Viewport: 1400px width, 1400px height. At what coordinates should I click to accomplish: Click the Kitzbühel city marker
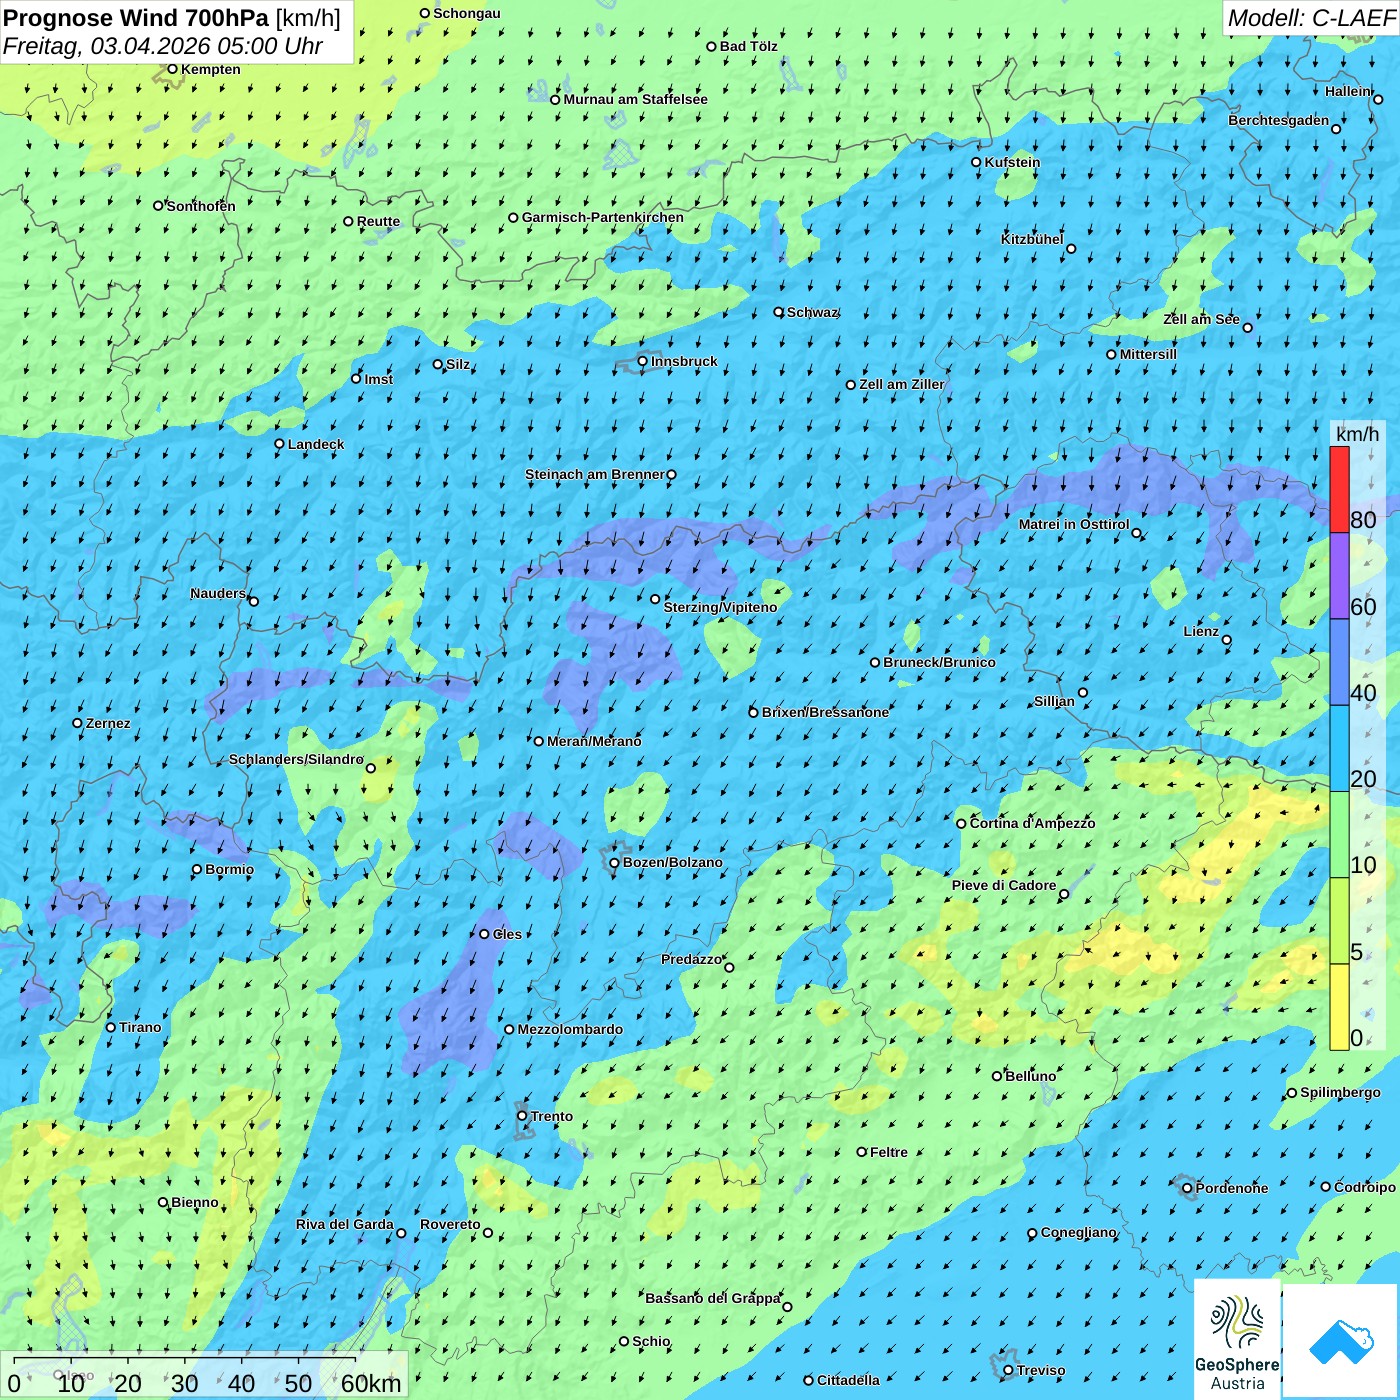click(1071, 249)
